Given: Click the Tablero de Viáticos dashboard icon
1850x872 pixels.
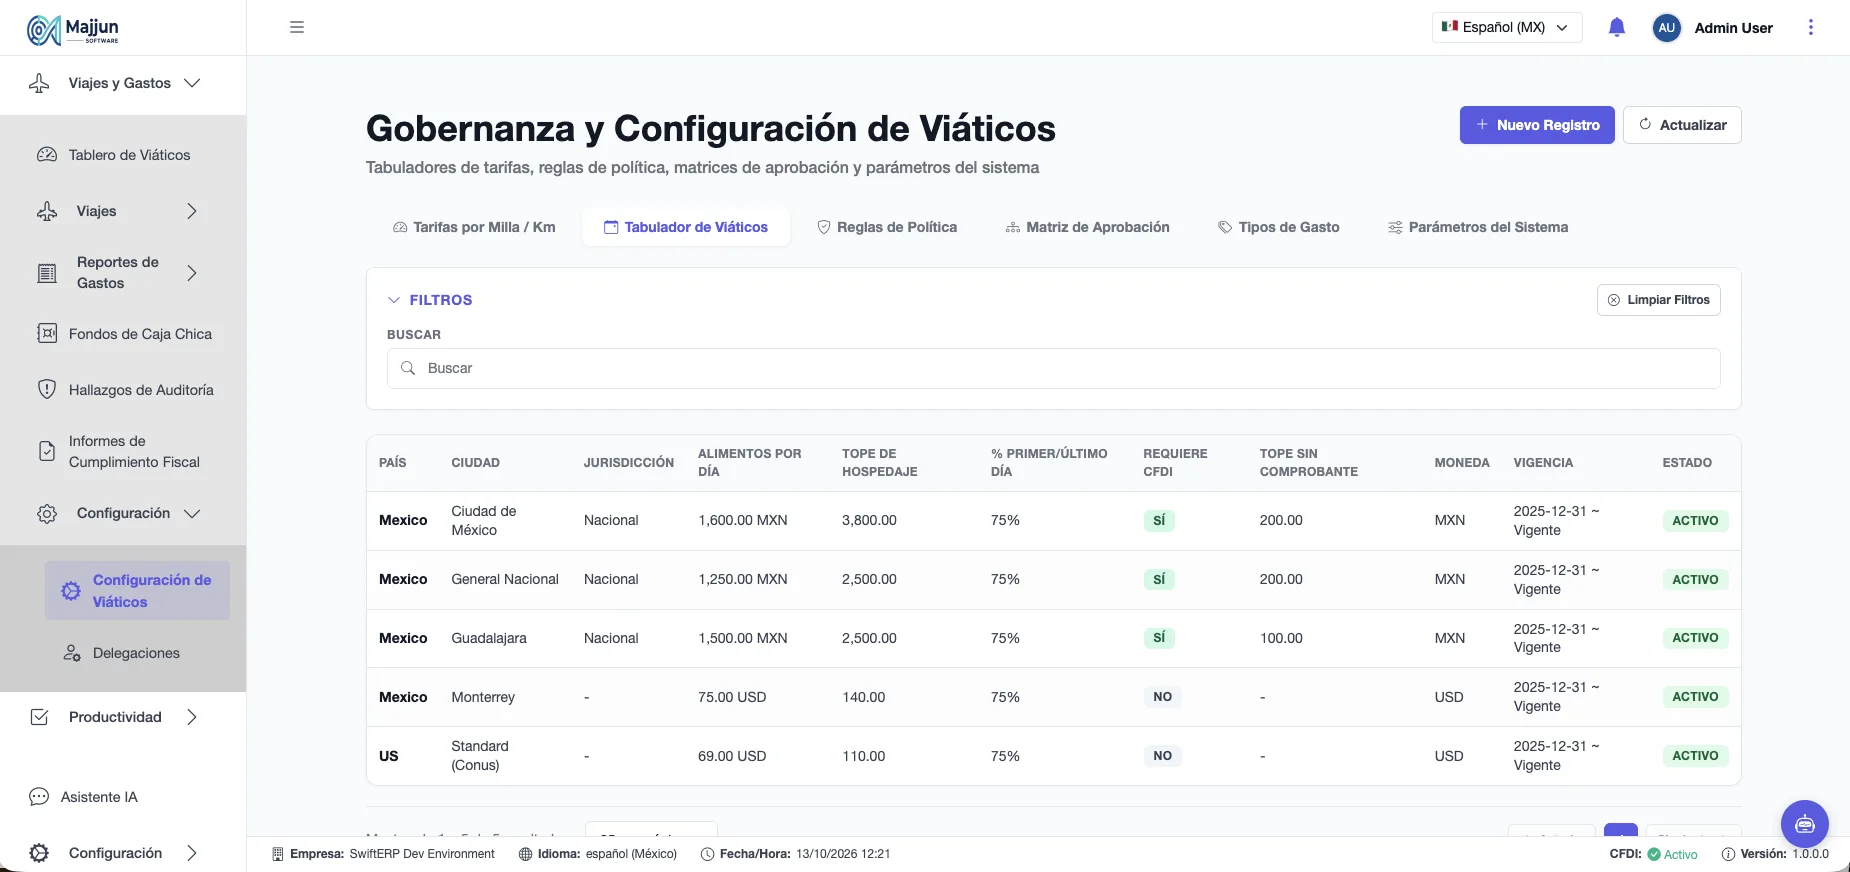Looking at the screenshot, I should point(47,155).
